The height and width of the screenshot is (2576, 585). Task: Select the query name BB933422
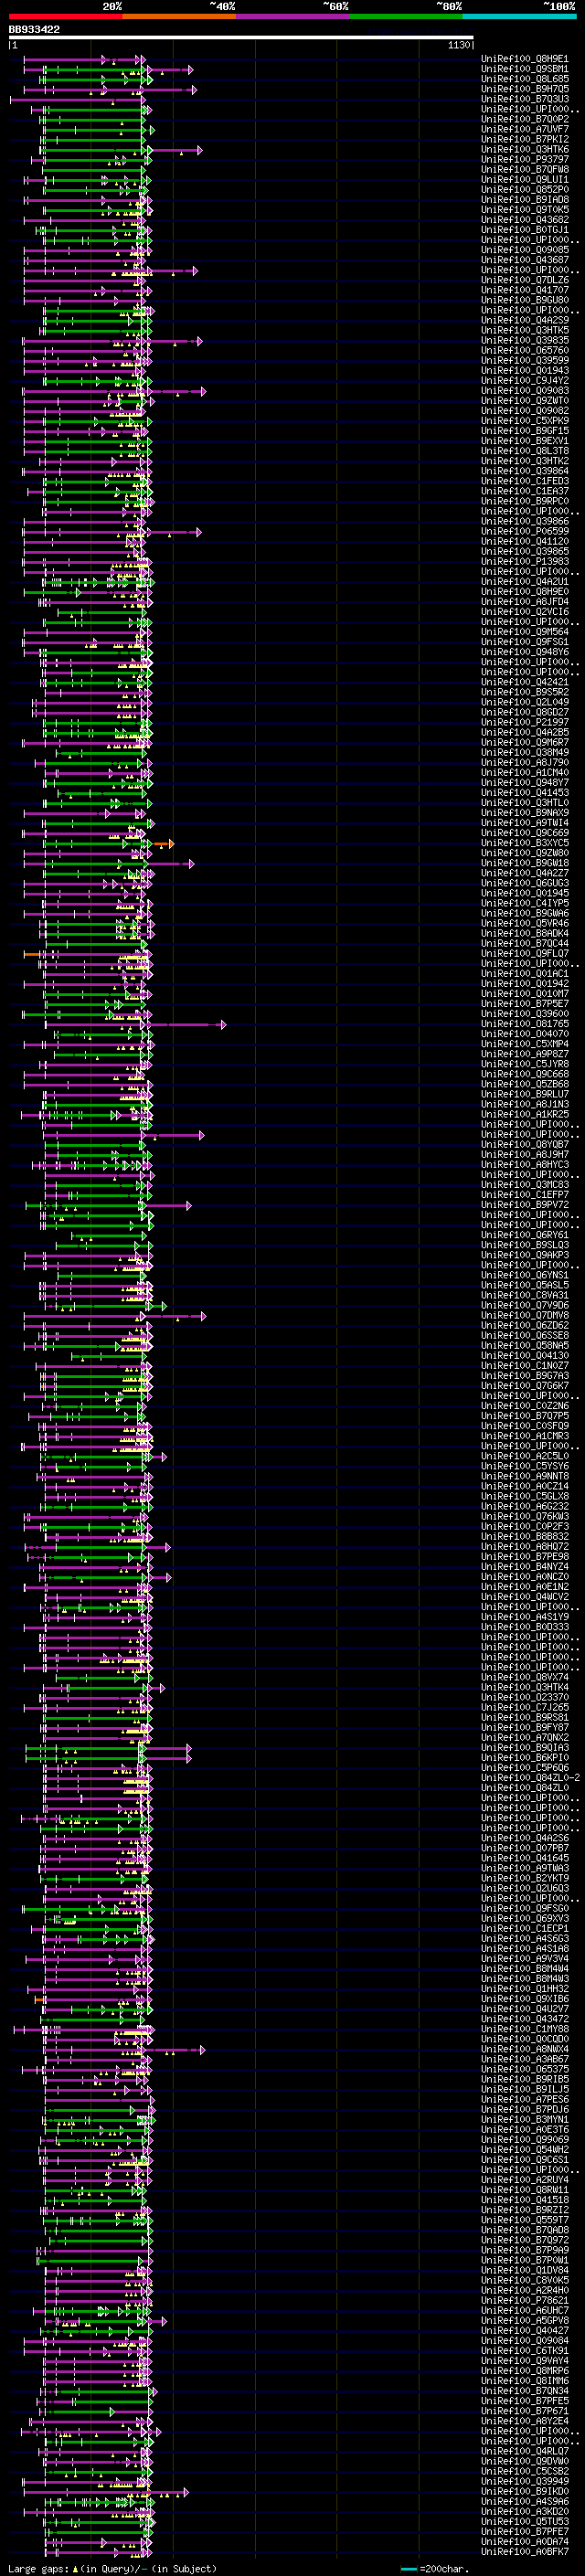pos(34,30)
